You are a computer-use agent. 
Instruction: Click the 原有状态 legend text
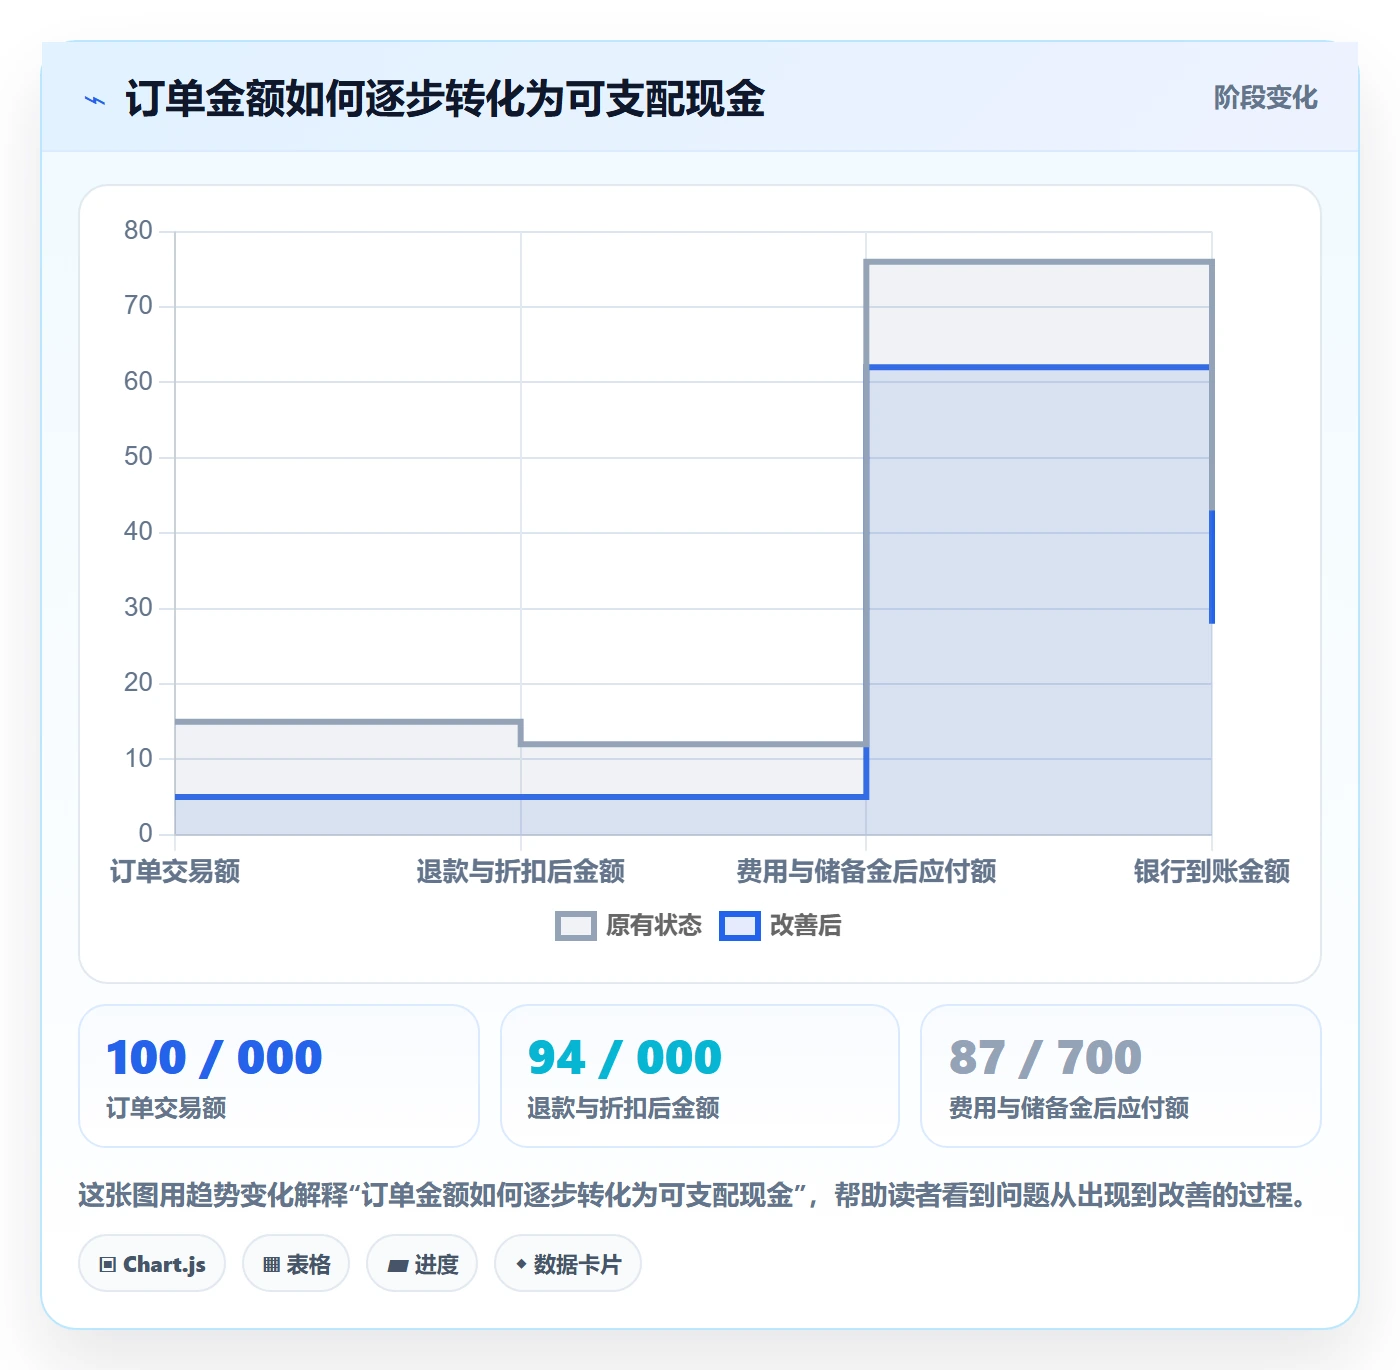[x=654, y=926]
